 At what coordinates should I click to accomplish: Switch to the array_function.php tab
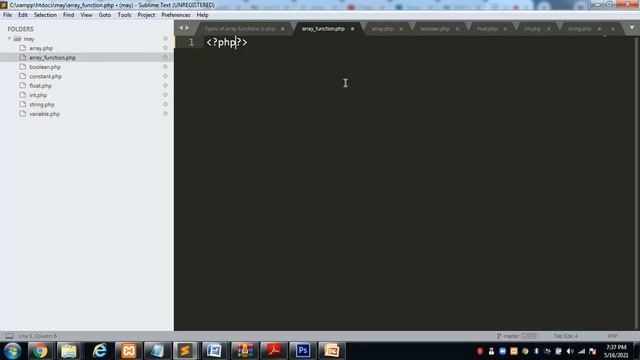coord(323,29)
